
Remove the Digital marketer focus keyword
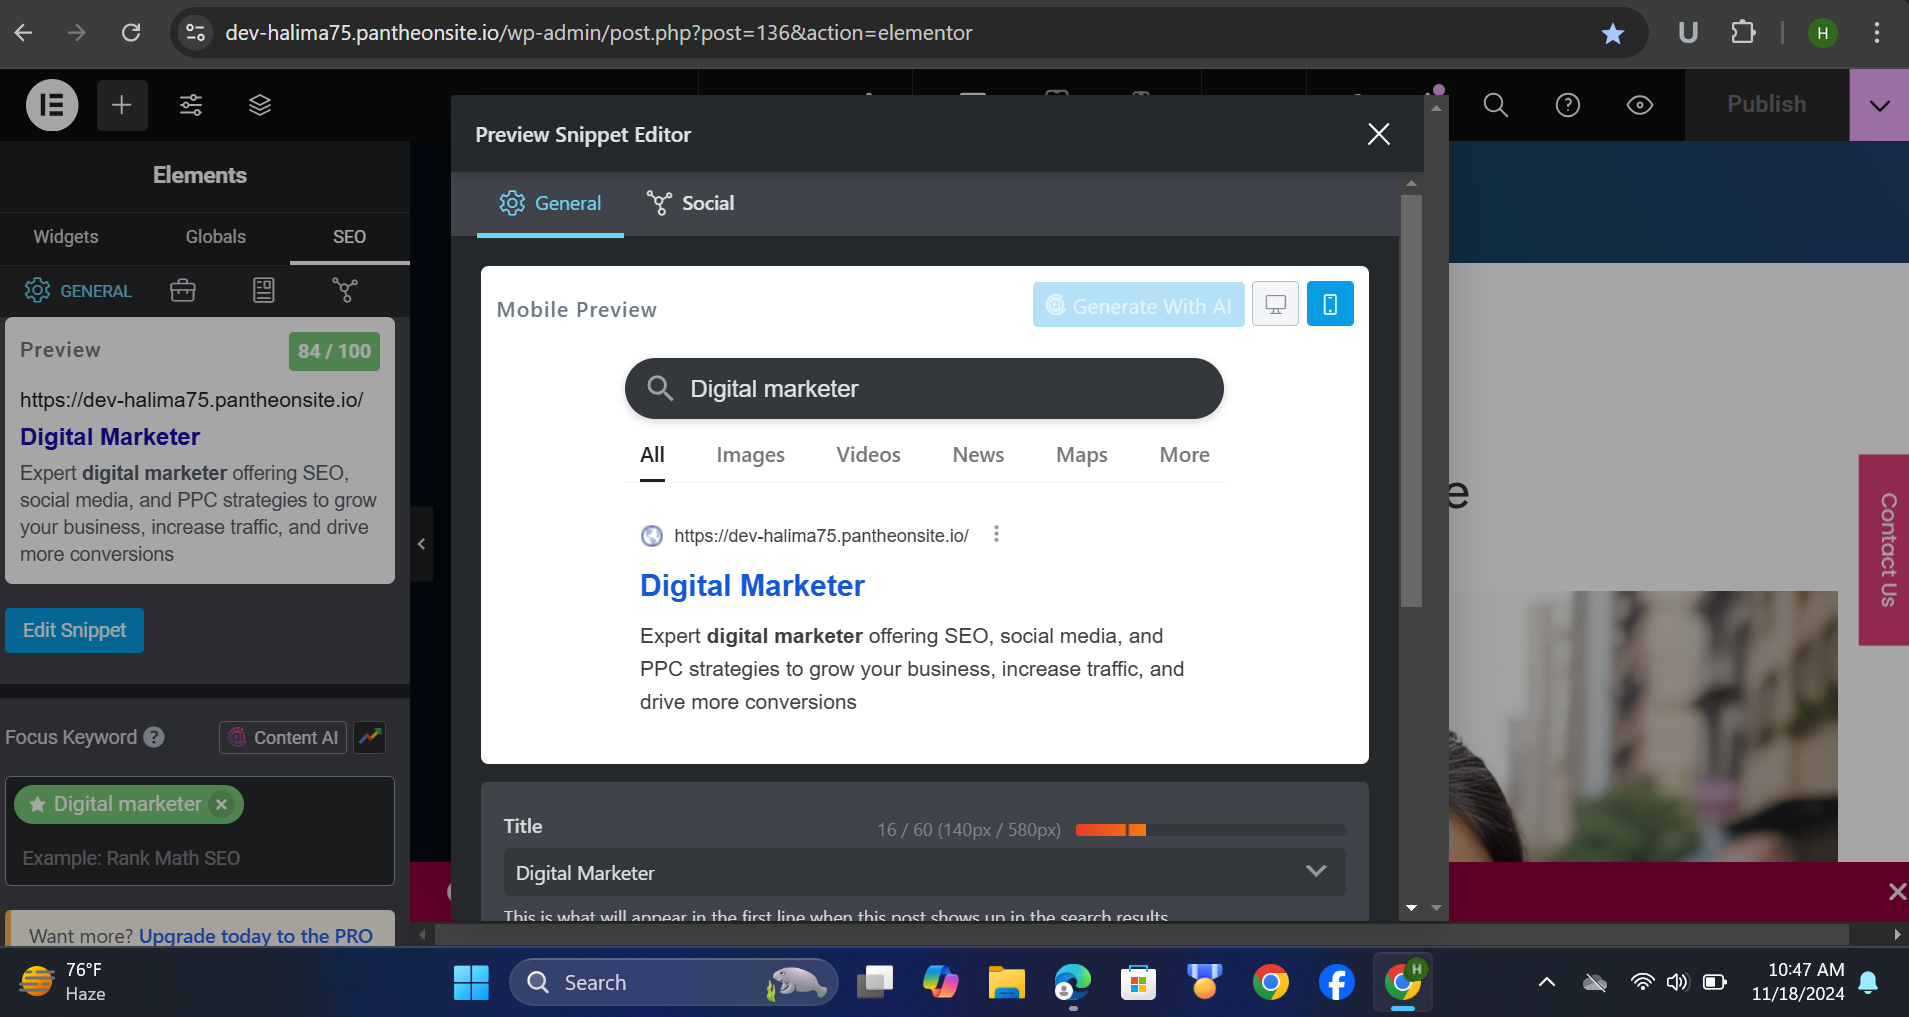click(222, 805)
